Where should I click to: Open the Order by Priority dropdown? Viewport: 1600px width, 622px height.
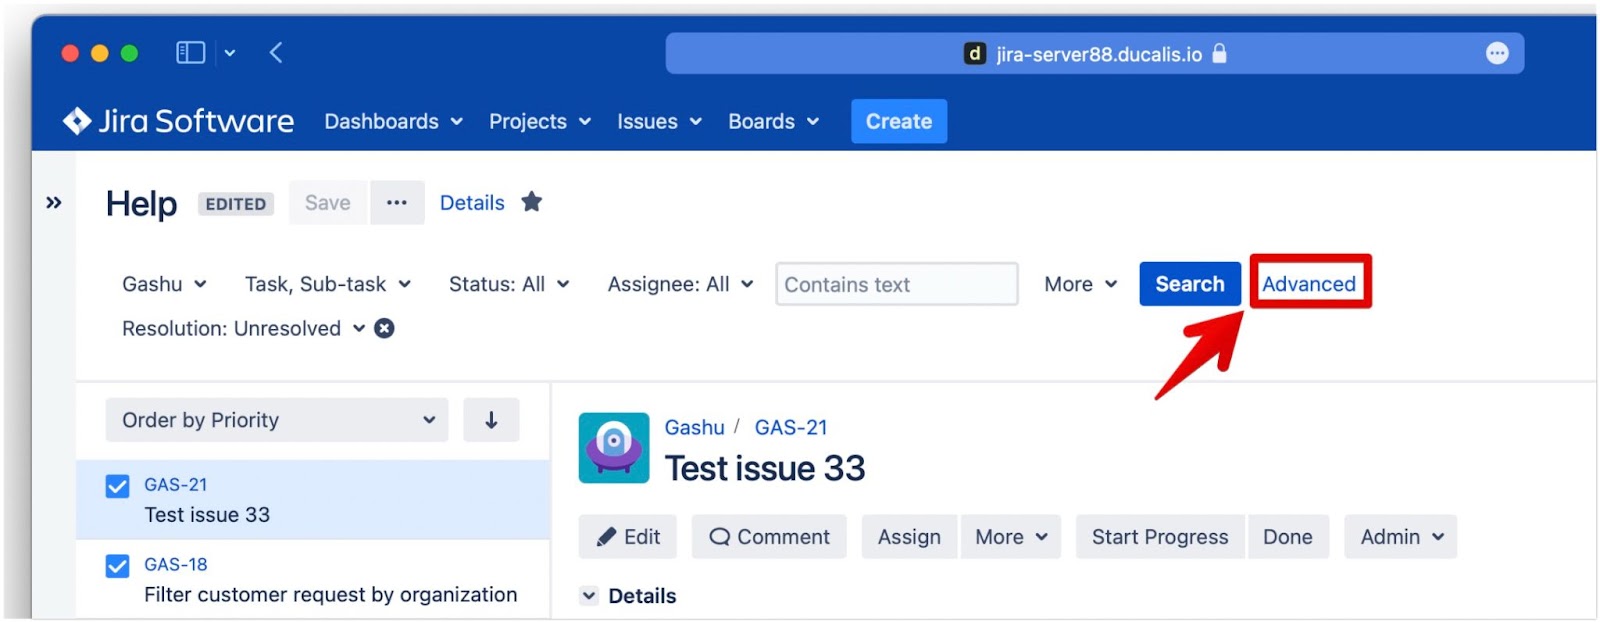coord(277,420)
